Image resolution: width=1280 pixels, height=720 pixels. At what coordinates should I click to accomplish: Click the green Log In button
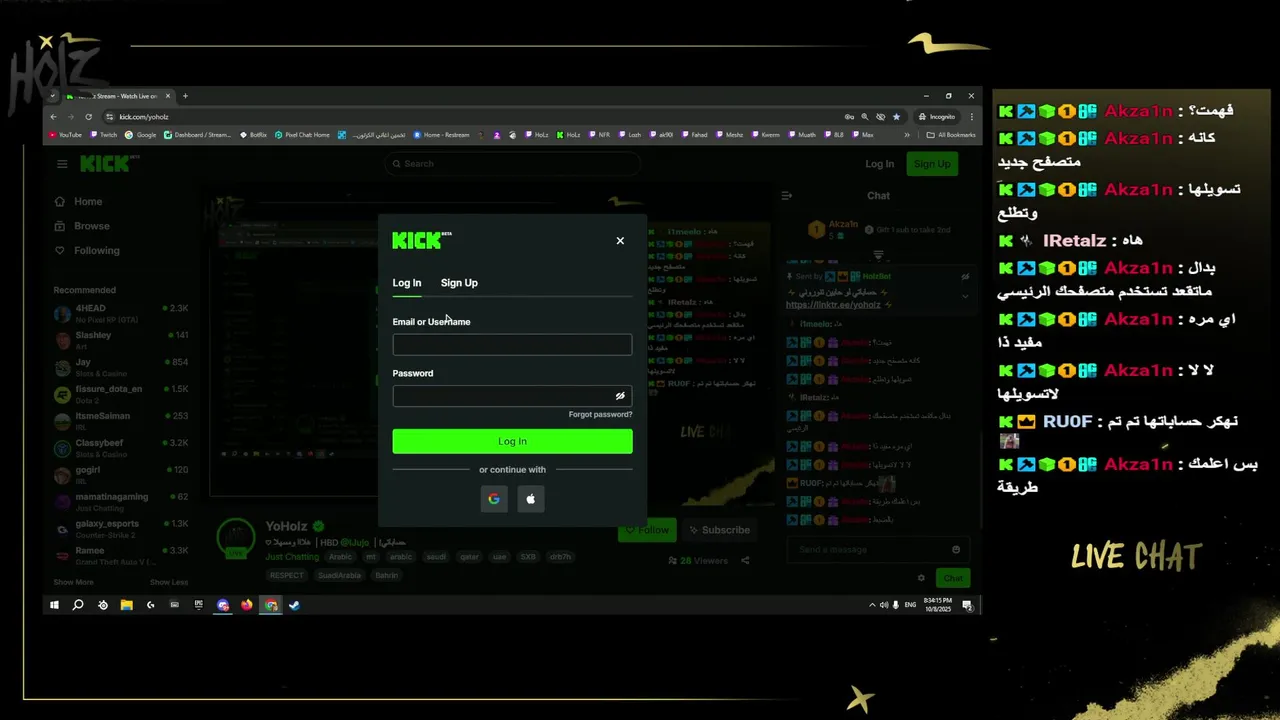point(512,441)
